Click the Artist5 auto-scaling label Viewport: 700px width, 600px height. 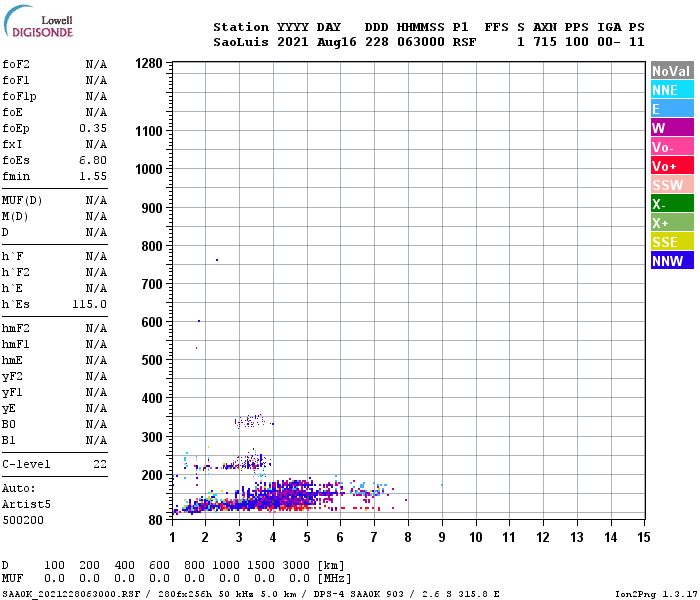pyautogui.click(x=26, y=504)
